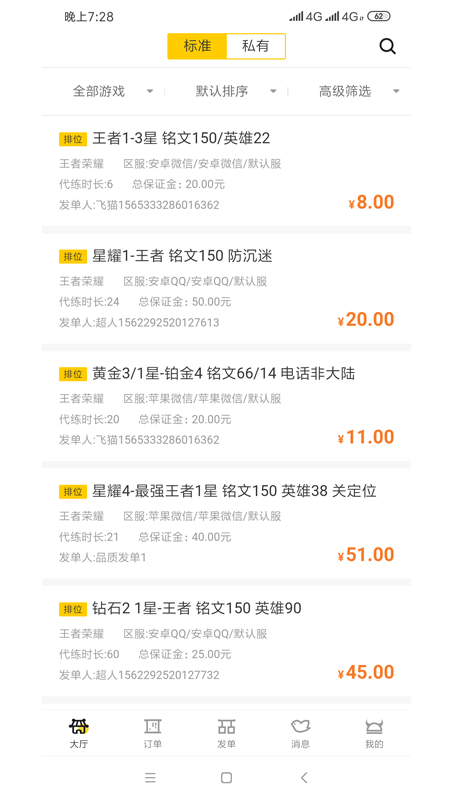This screenshot has width=450, height=800.
Task: Tap the Android back arrow
Action: click(304, 778)
